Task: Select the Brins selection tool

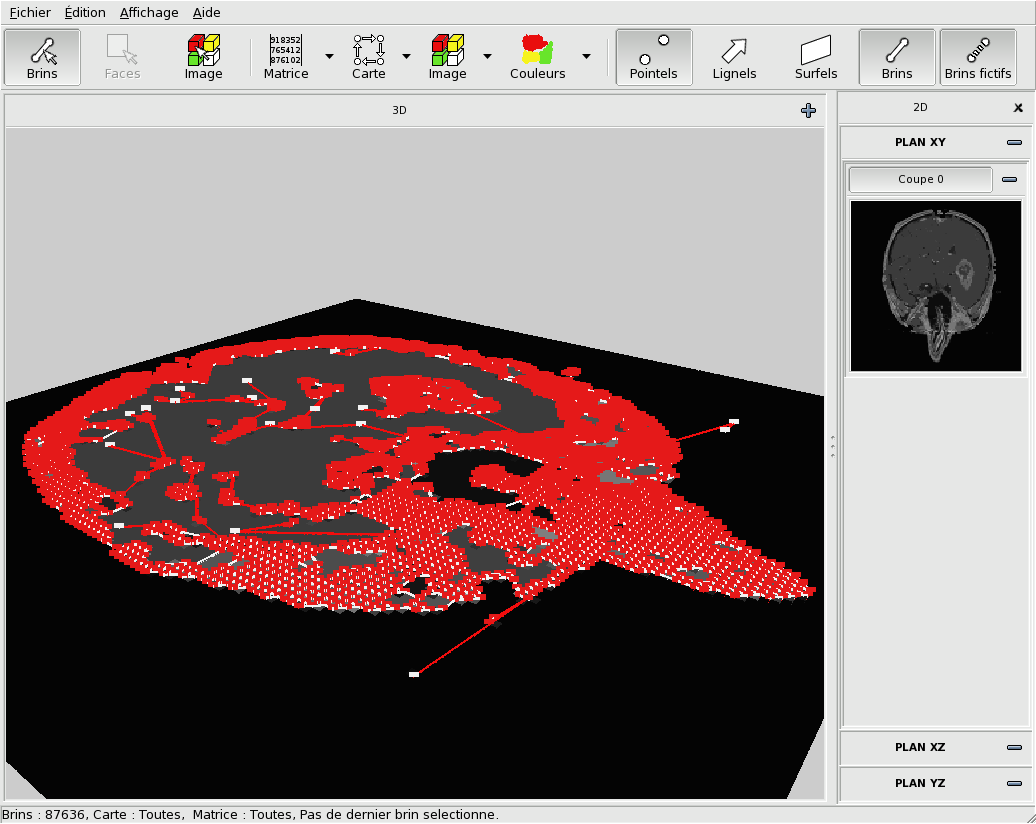Action: (x=42, y=57)
